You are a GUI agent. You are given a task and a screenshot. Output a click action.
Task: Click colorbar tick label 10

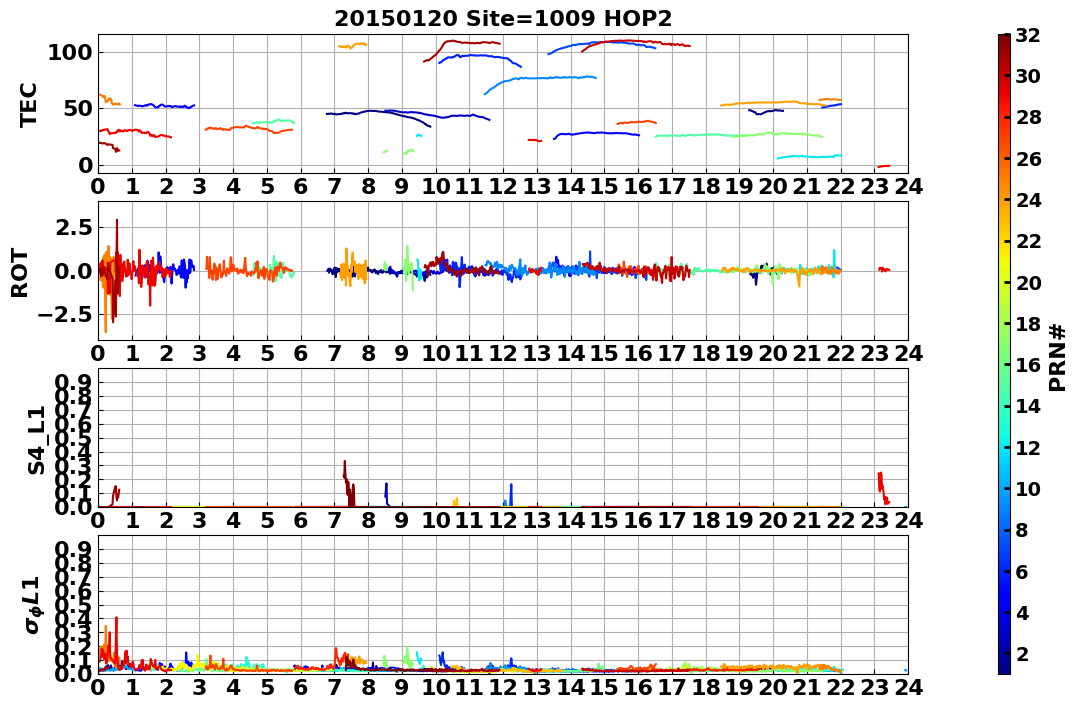[x=1028, y=488]
